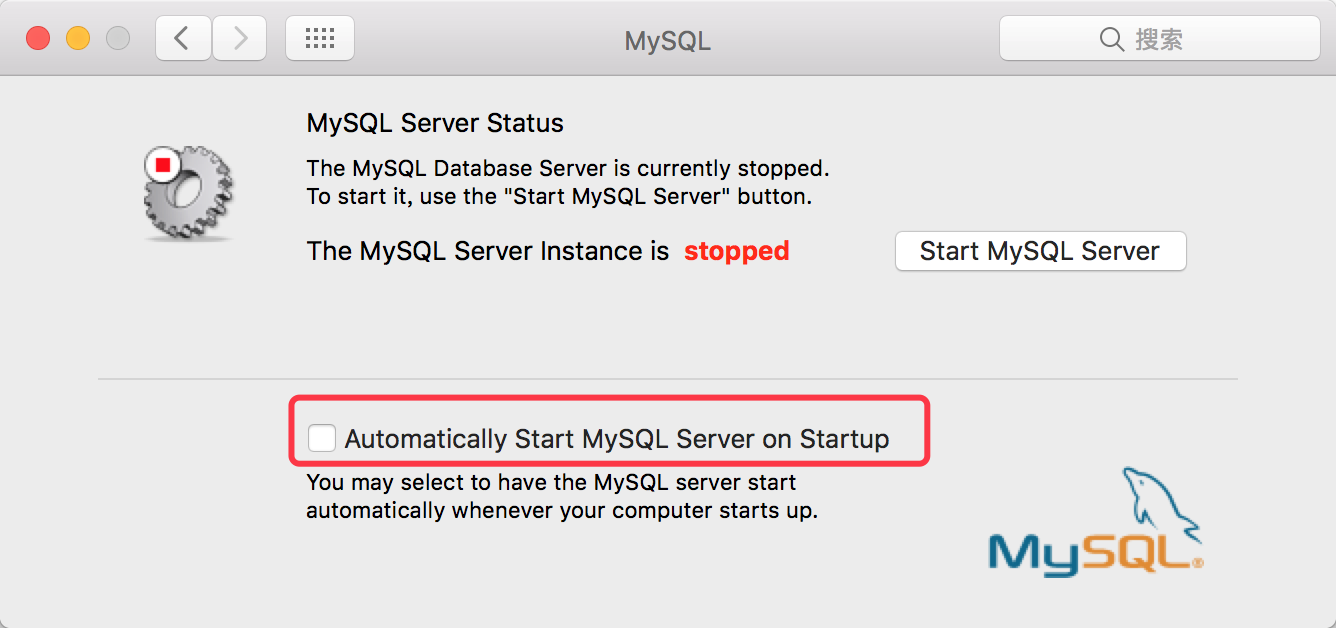Click the 'MySQL Server Status' heading
Screen dimensions: 1336x628
[435, 123]
